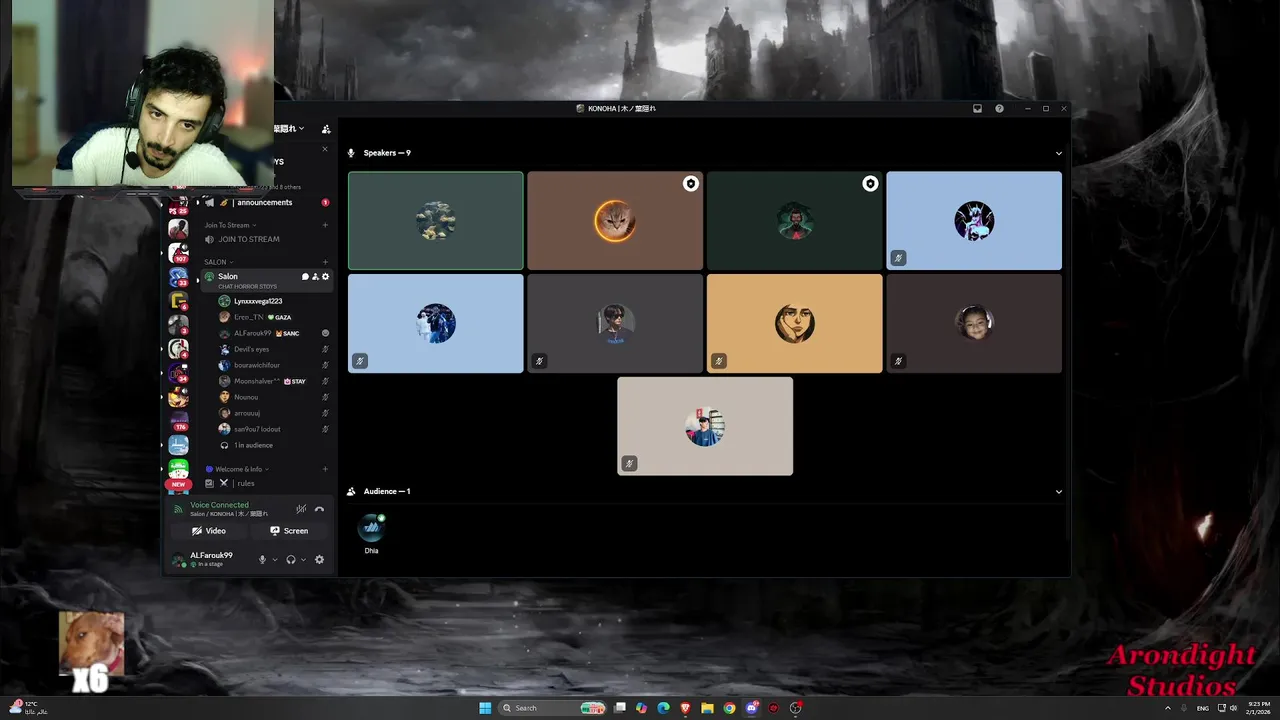1280x720 pixels.
Task: Collapse the Speakers section
Action: pyautogui.click(x=1059, y=154)
